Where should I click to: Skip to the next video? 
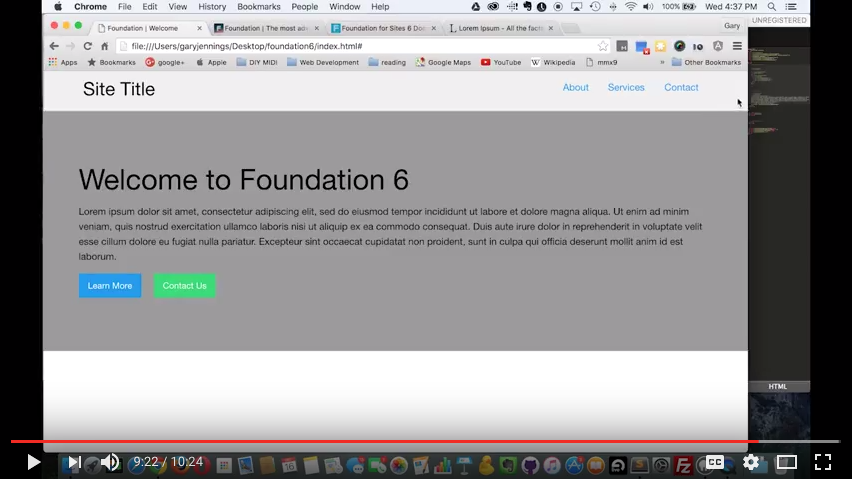click(74, 462)
